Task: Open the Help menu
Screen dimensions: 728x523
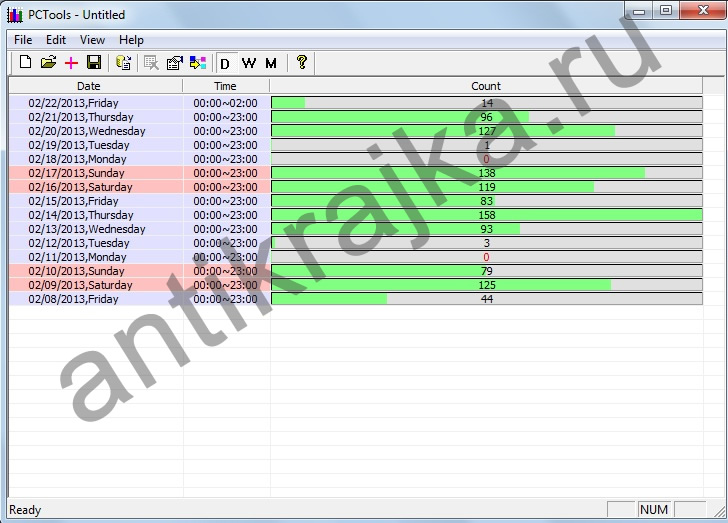Action: pyautogui.click(x=131, y=40)
